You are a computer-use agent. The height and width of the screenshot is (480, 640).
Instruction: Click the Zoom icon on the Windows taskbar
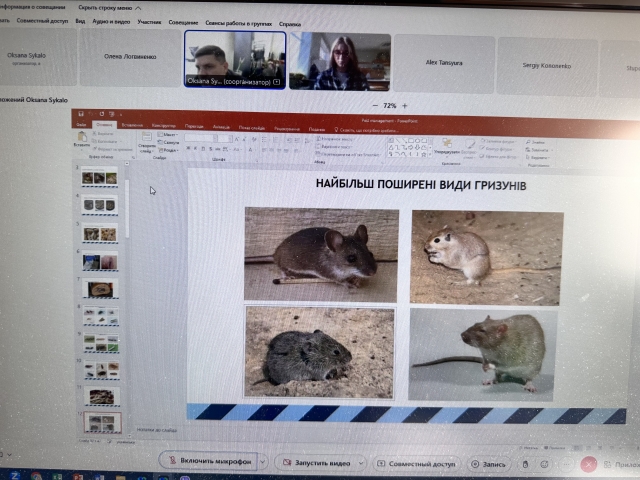14,476
